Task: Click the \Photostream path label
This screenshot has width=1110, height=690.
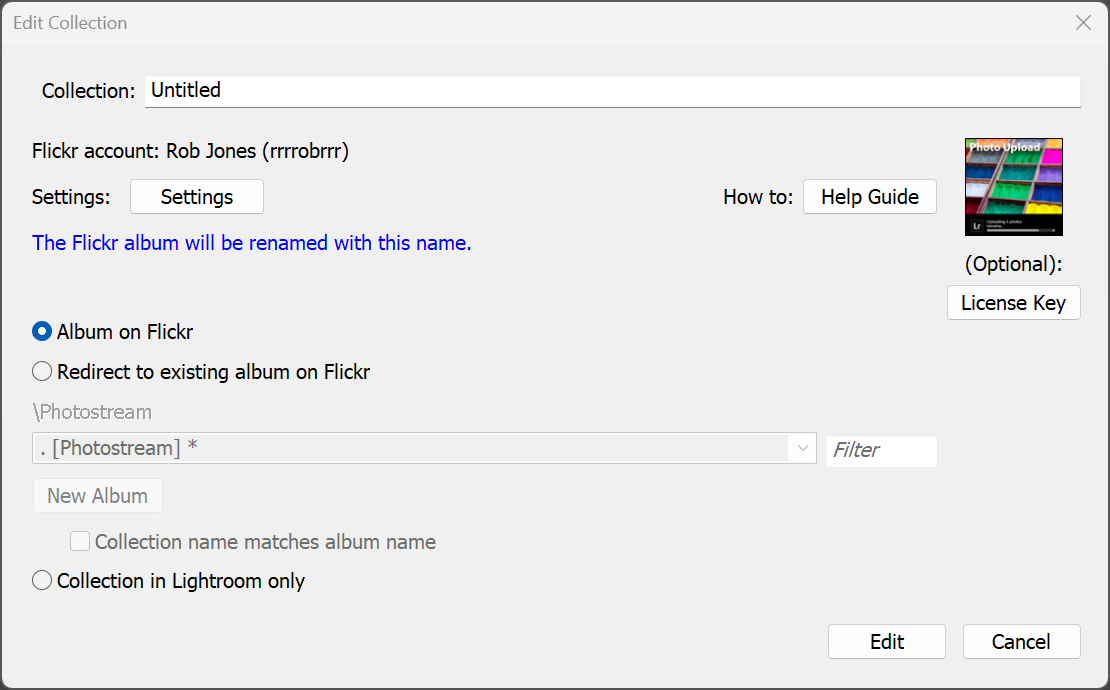Action: (x=92, y=412)
